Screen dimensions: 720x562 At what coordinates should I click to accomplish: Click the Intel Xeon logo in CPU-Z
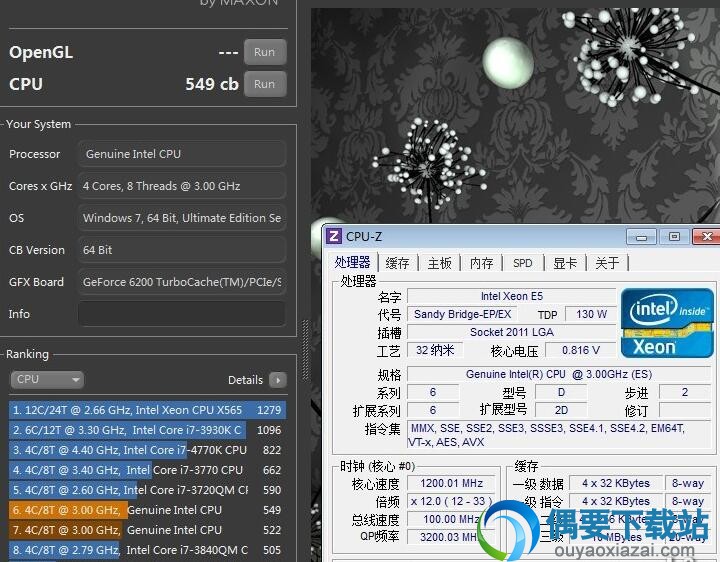(x=667, y=323)
